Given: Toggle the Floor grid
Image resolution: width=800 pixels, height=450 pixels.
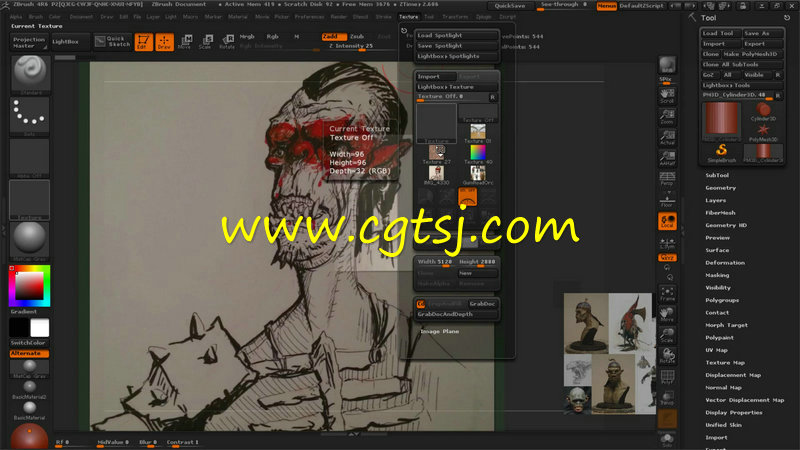Looking at the screenshot, I should 667,199.
